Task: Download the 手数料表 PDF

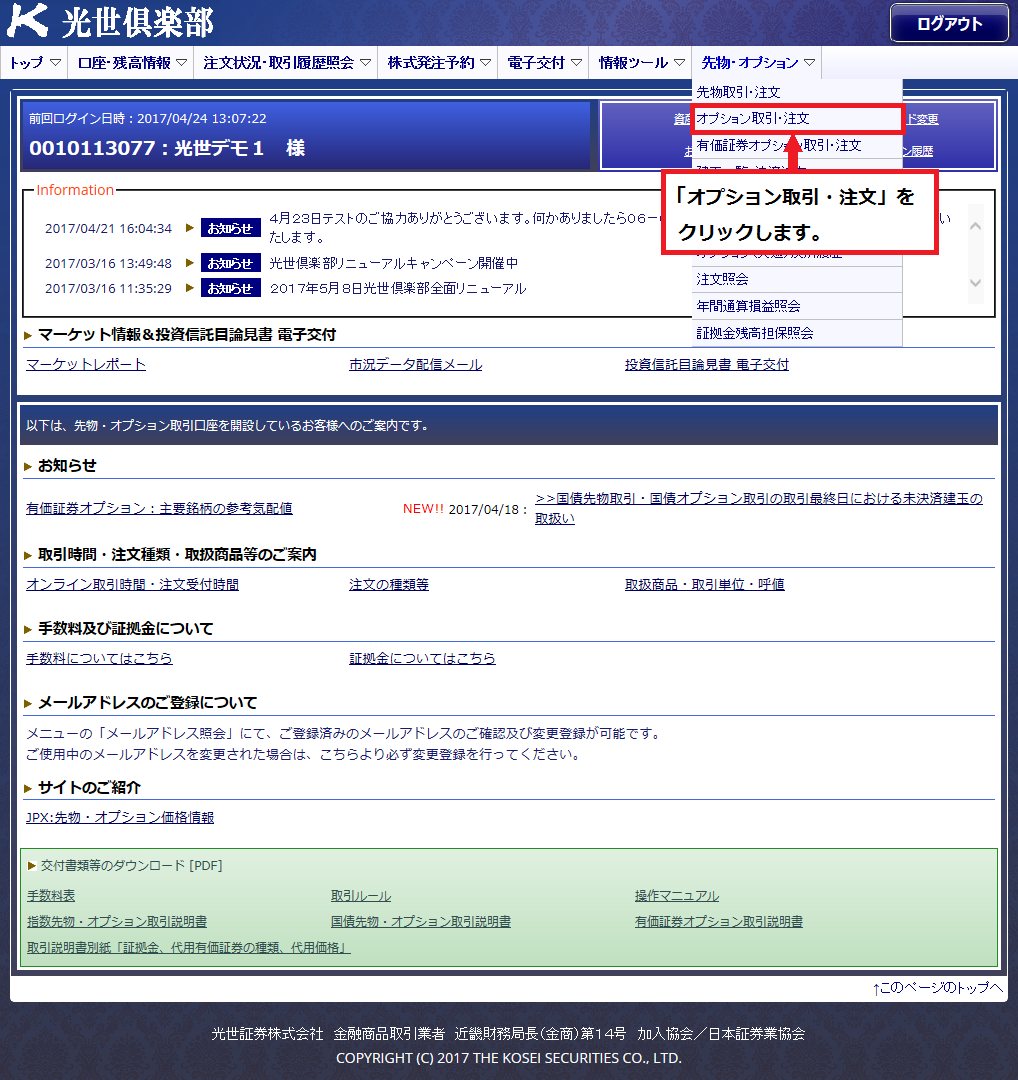Action: click(x=51, y=895)
